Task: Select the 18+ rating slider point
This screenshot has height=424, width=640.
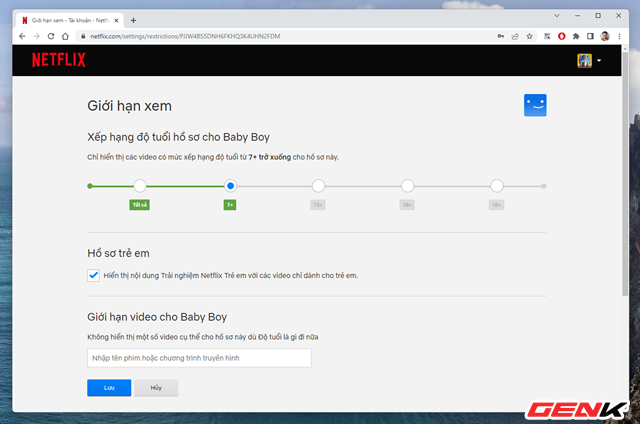Action: [x=496, y=186]
